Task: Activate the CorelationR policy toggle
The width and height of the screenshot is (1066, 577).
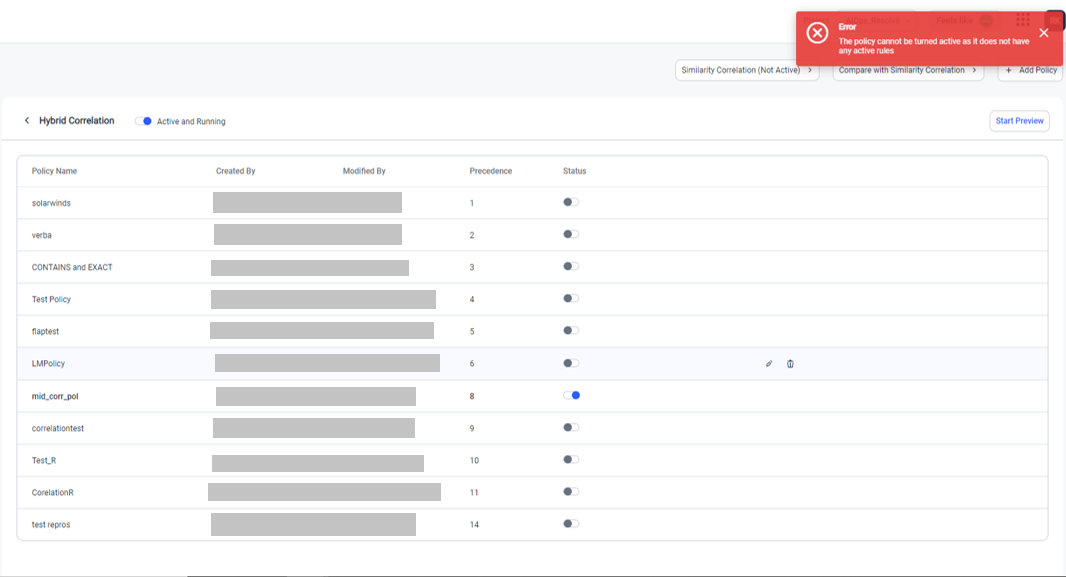Action: pyautogui.click(x=571, y=491)
